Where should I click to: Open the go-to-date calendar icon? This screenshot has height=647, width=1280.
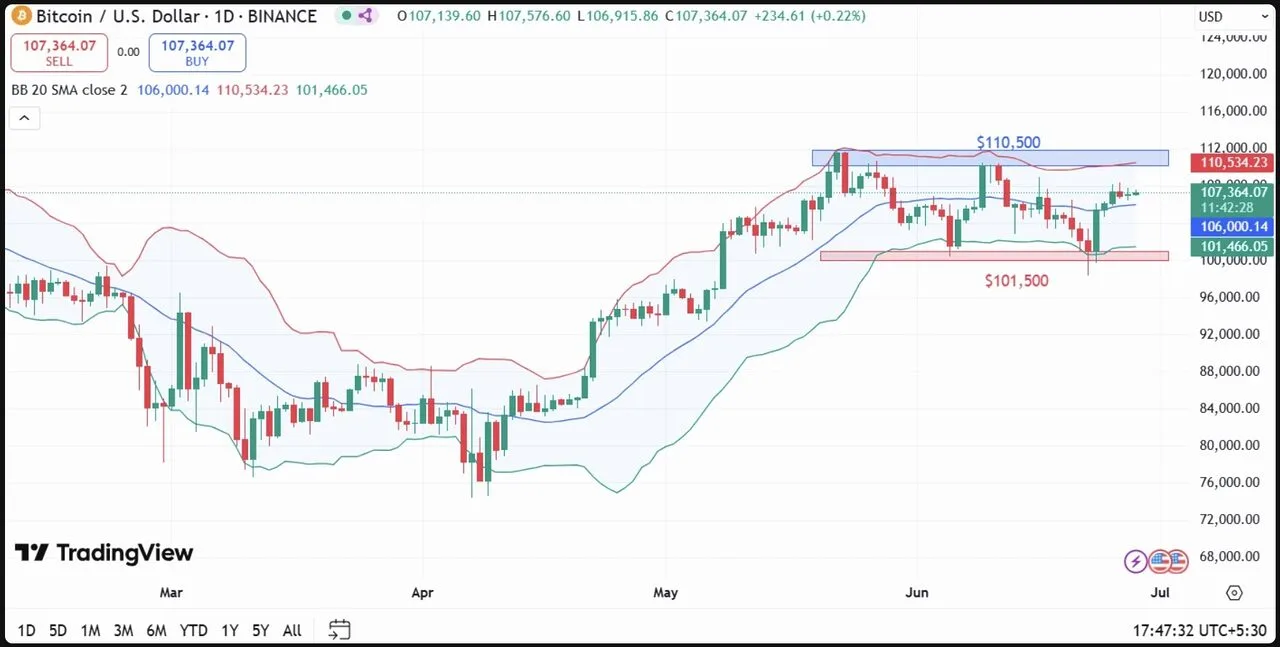click(x=338, y=629)
